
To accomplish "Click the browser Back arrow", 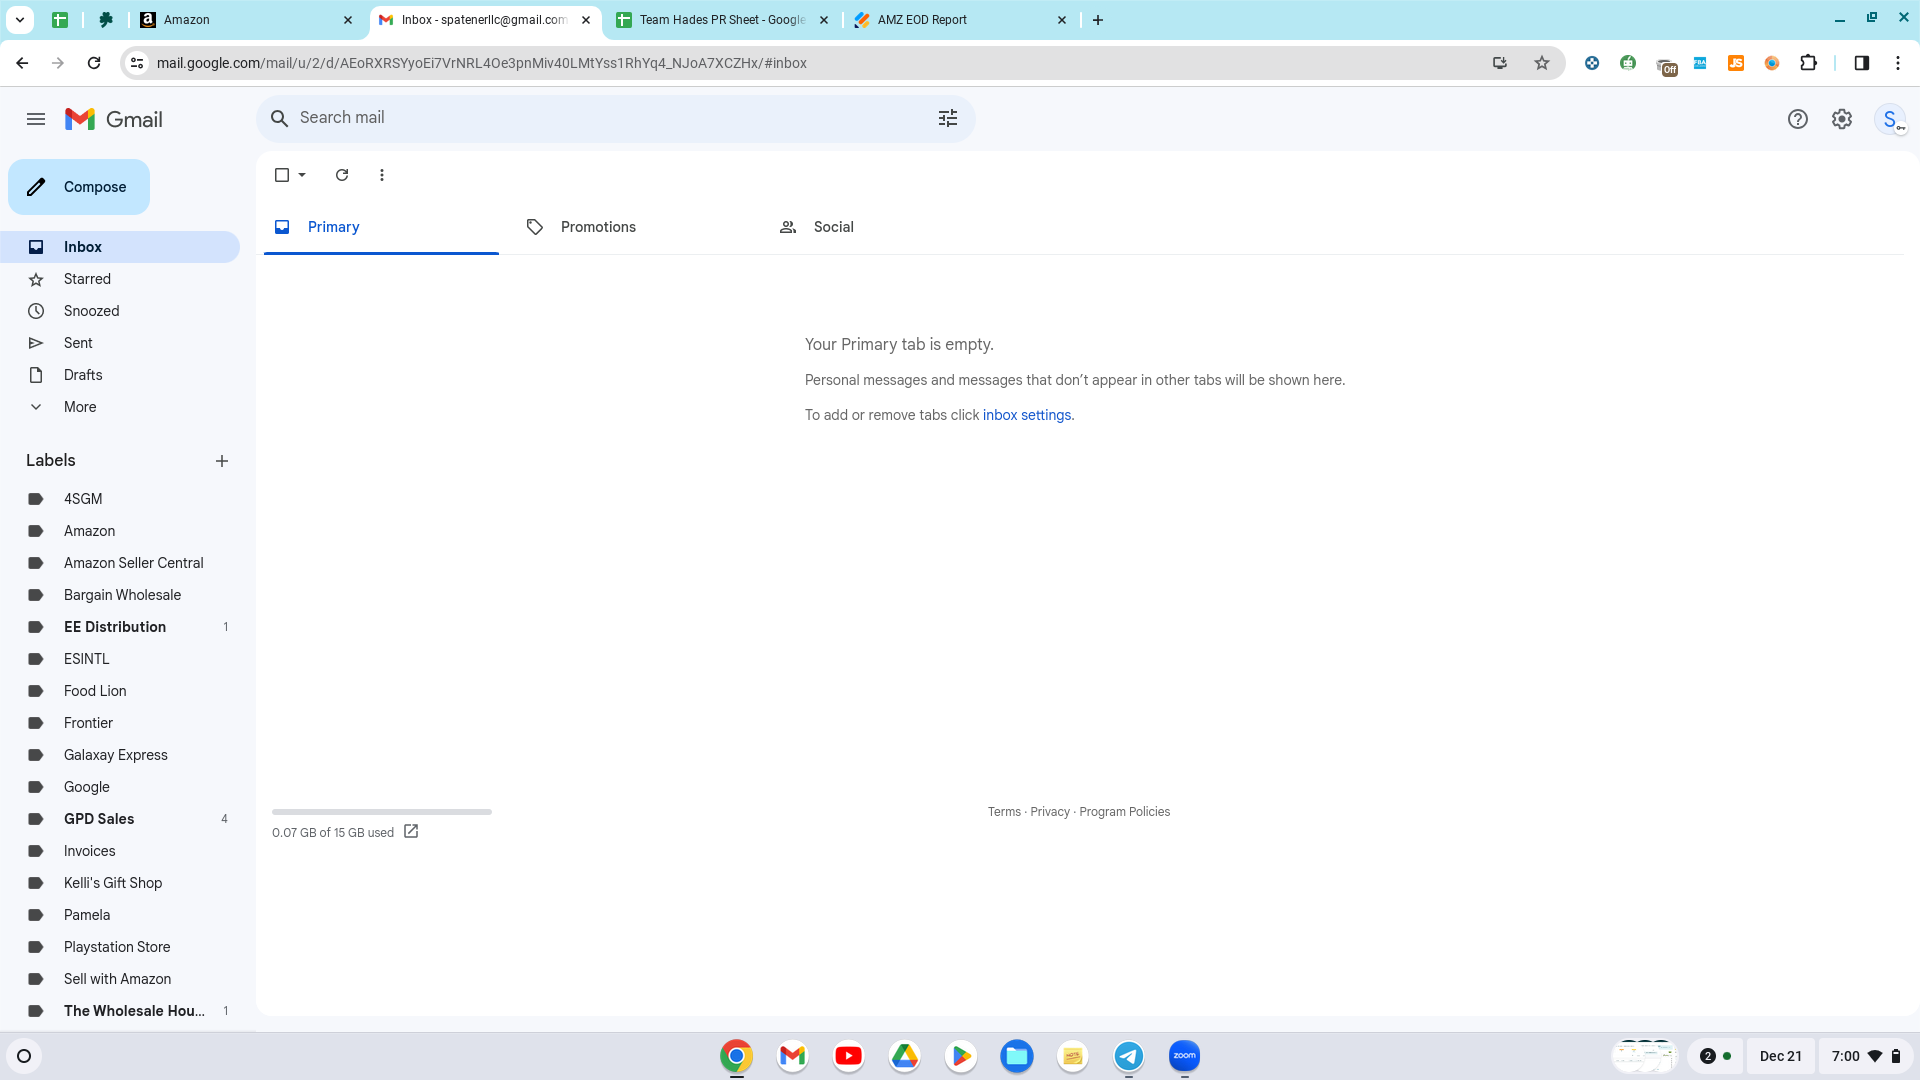I will point(22,63).
